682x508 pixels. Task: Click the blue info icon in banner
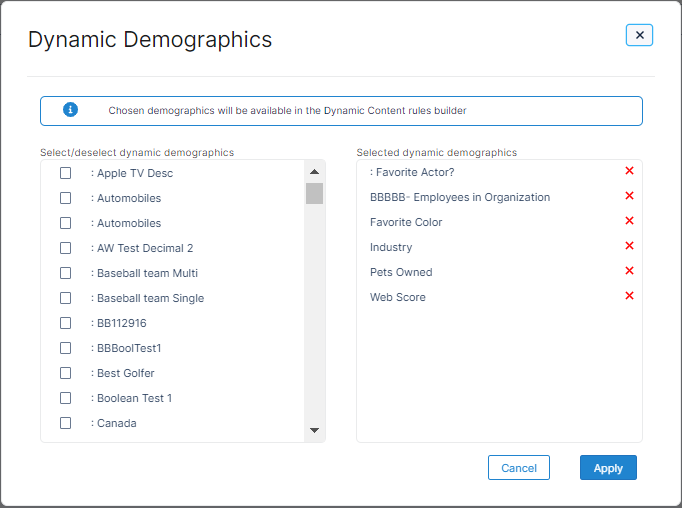click(70, 110)
